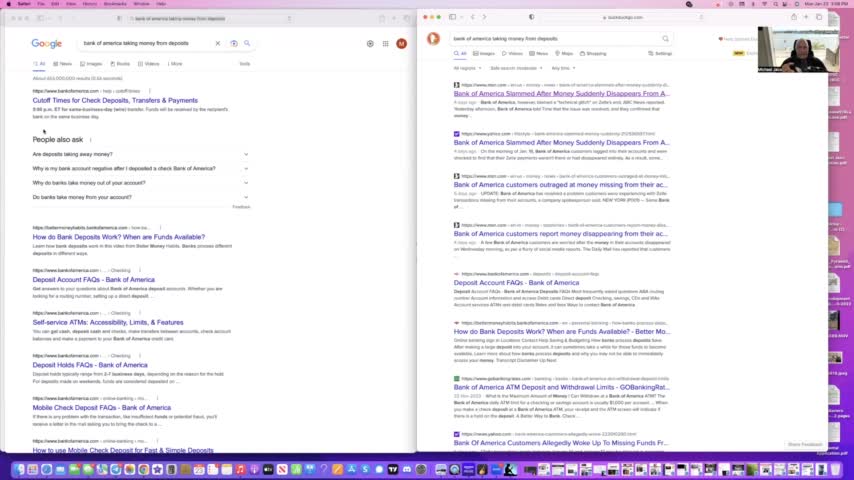The width and height of the screenshot is (854, 480).
Task: Expand 'Why is my bank account negative' question
Action: 141,168
